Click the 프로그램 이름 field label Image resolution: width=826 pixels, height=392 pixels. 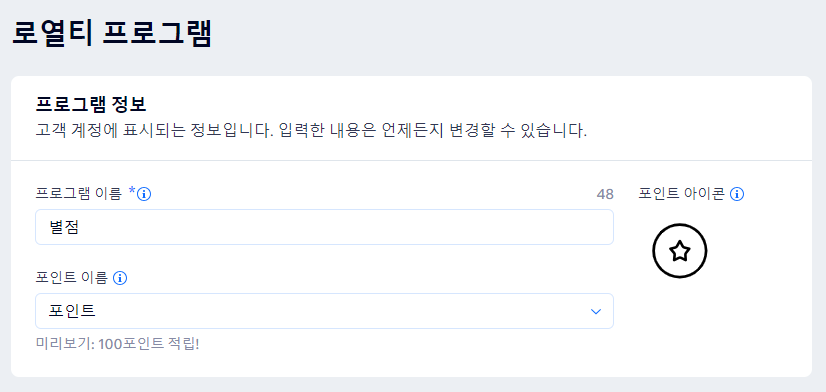78,194
